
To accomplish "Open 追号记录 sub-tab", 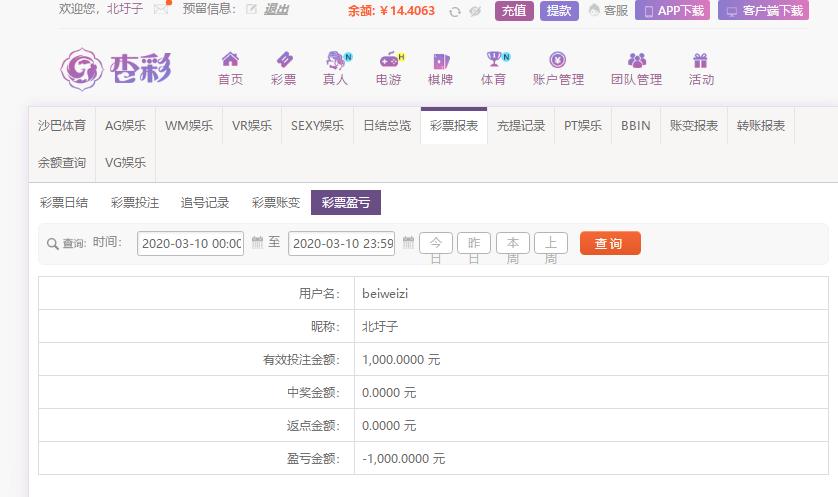I will point(205,203).
